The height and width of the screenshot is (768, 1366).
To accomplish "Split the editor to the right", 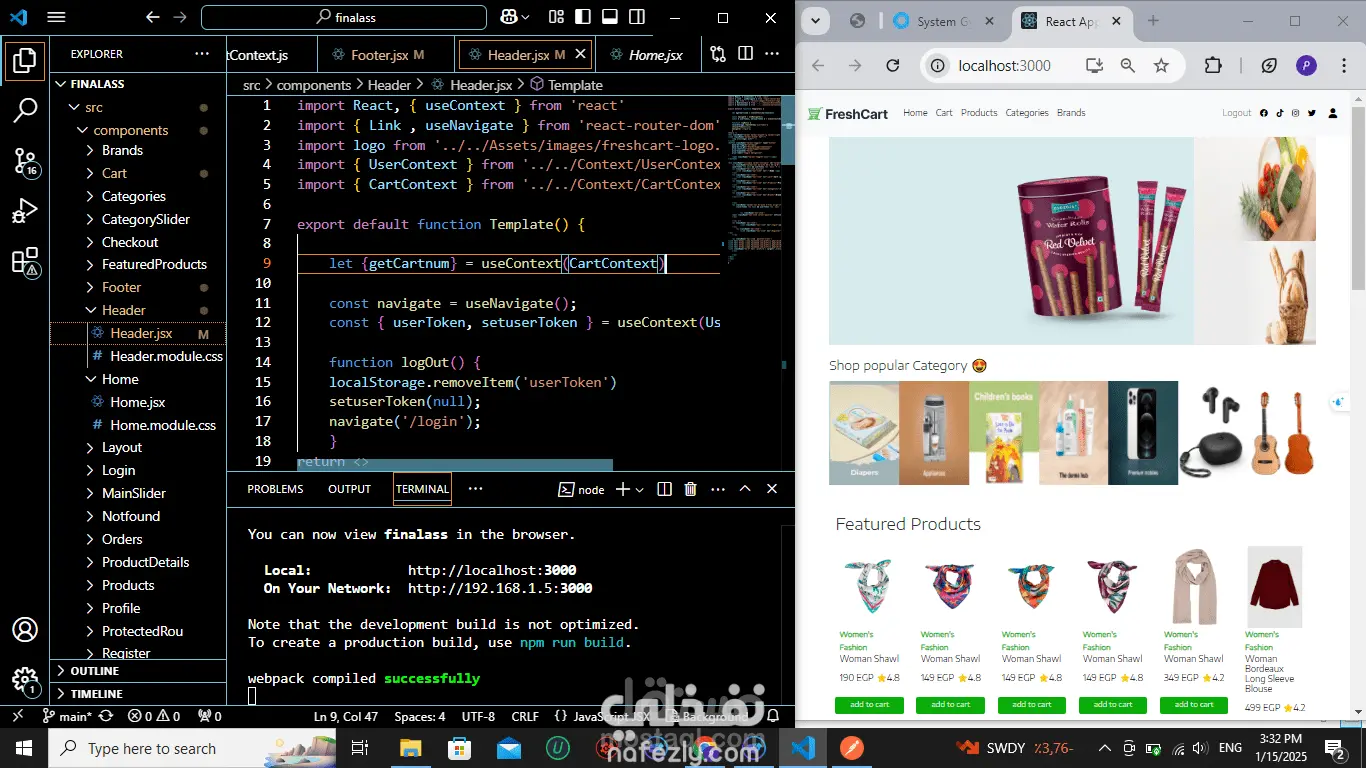I will click(x=745, y=54).
